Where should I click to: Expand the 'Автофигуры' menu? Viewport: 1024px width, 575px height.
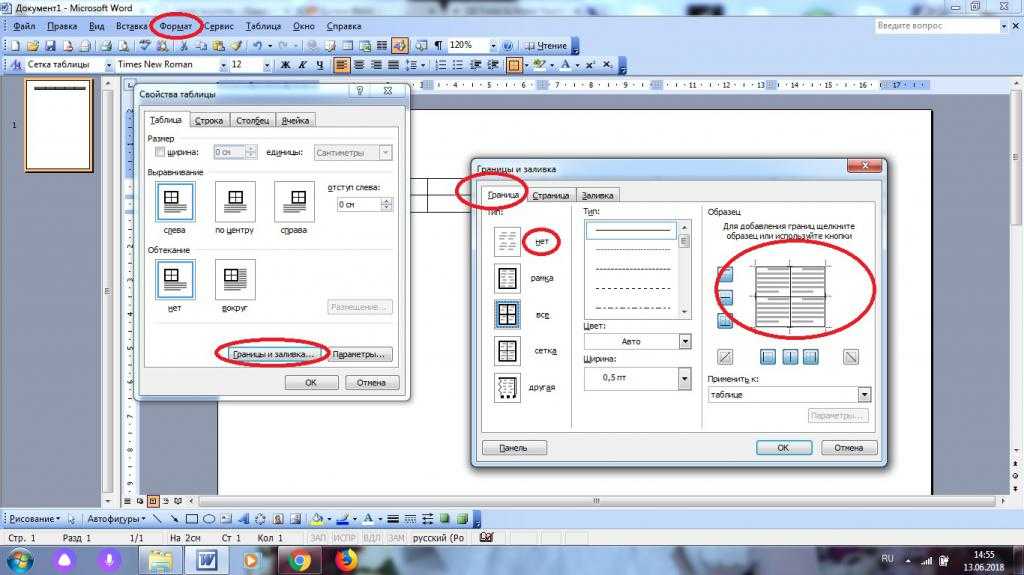point(116,519)
